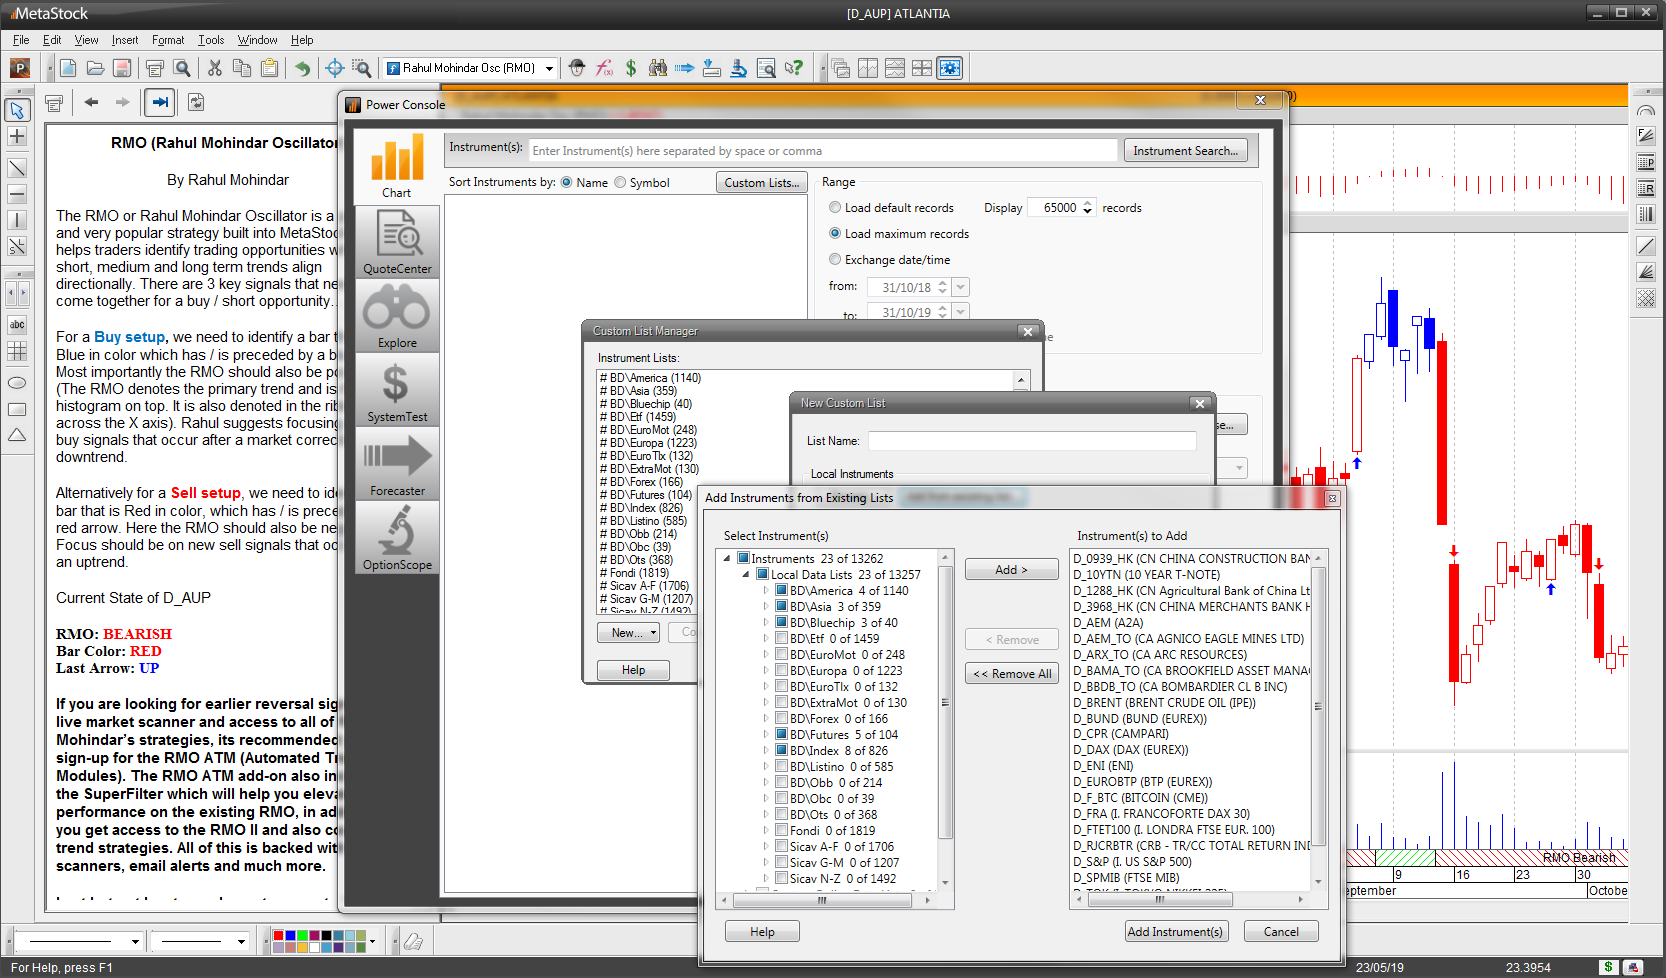Click the Instrument Search... button
Viewport: 1666px width, 978px height.
click(1185, 151)
